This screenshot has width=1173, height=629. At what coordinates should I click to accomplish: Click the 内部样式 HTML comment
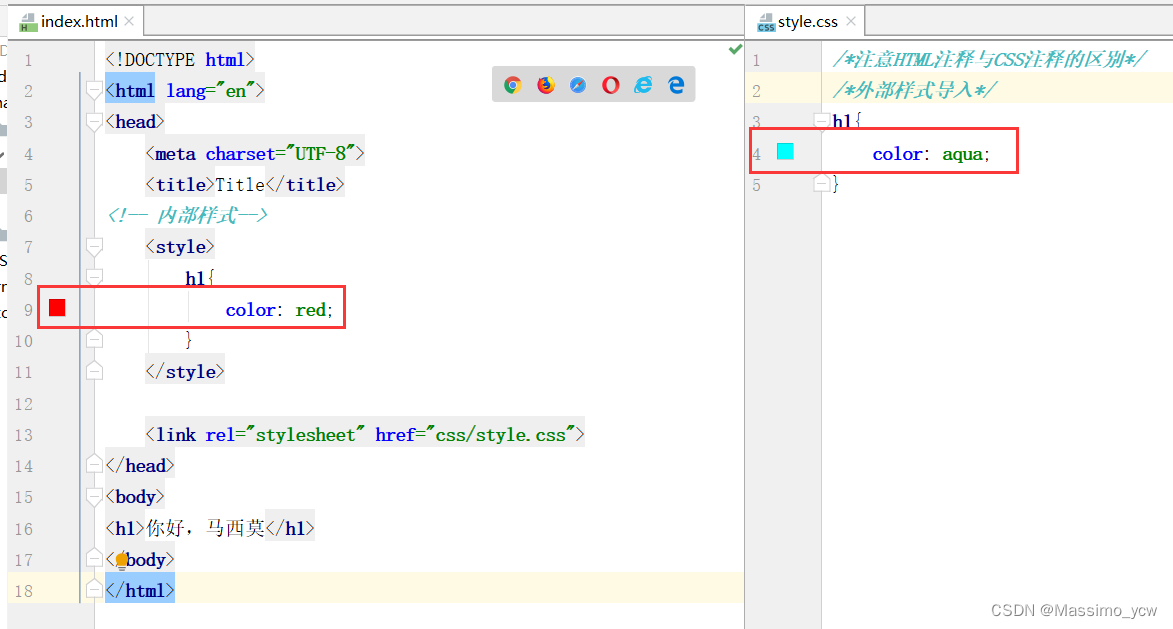coord(187,215)
